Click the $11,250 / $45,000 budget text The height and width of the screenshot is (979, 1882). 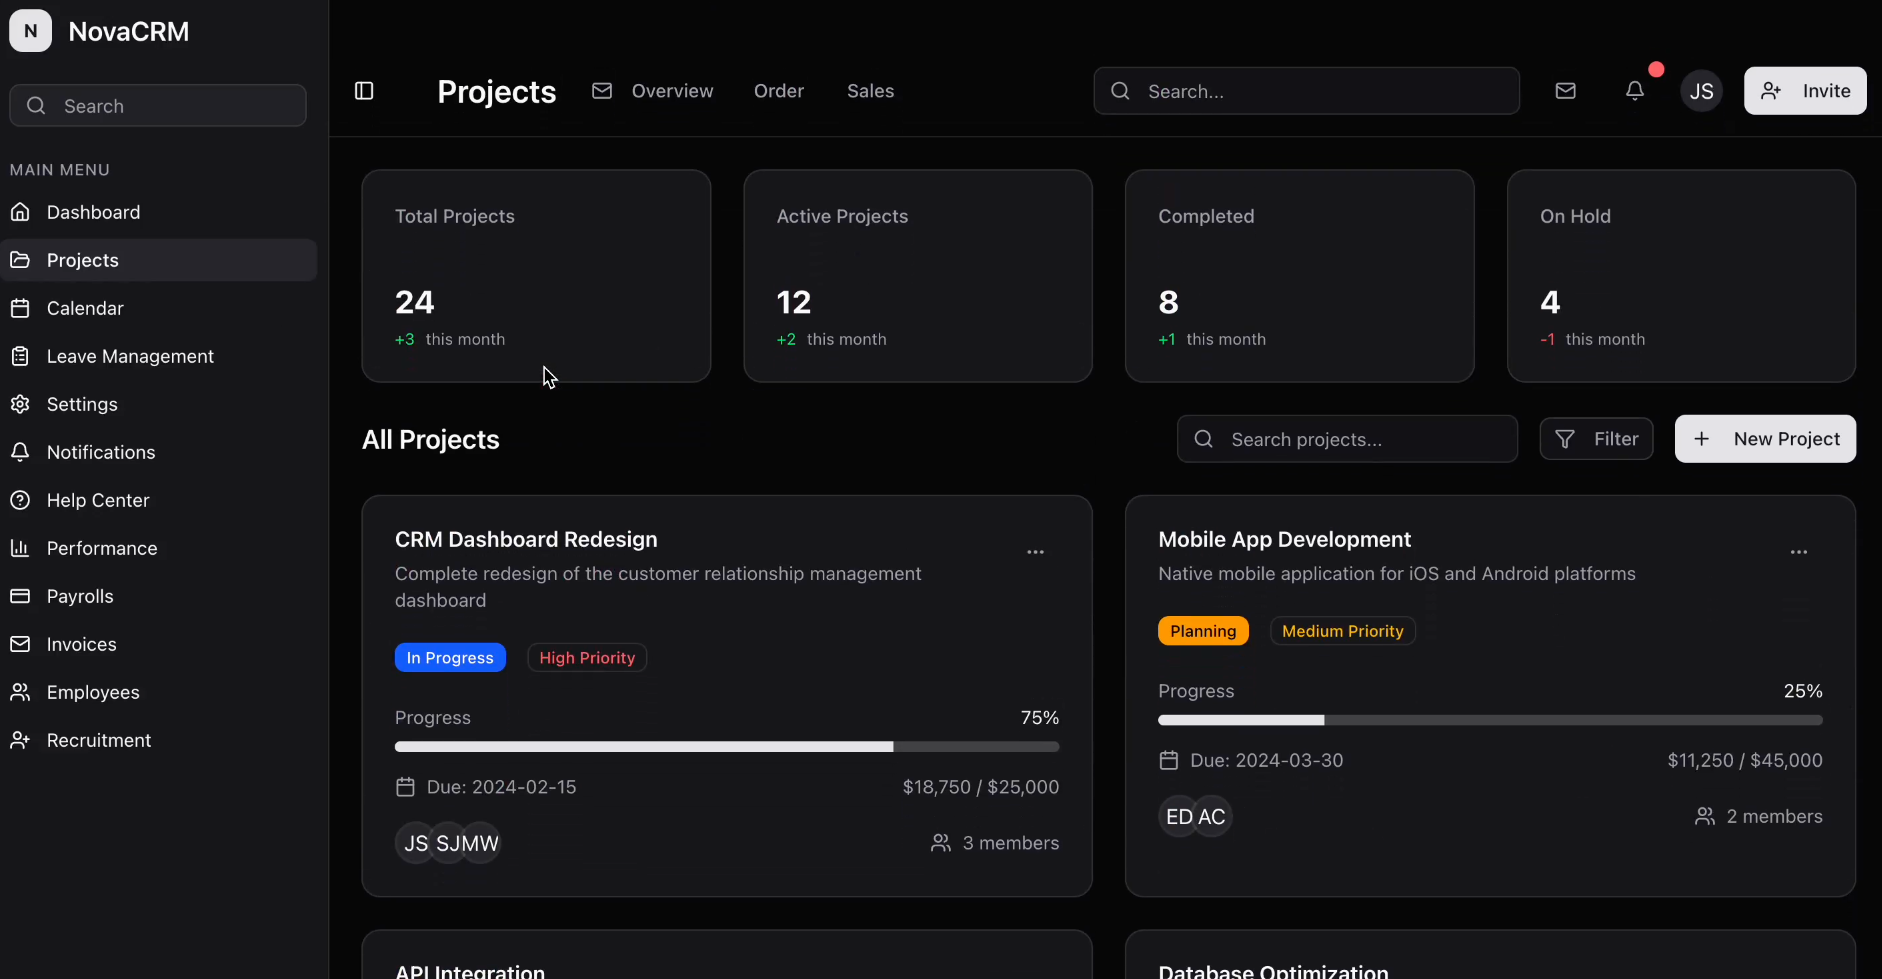1745,760
